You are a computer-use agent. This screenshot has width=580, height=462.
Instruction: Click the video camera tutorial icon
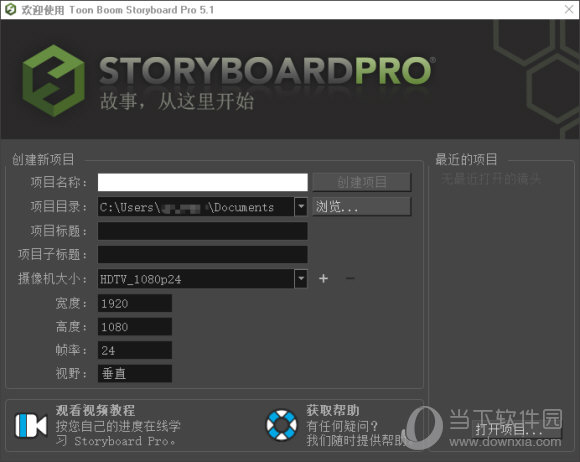[x=31, y=425]
